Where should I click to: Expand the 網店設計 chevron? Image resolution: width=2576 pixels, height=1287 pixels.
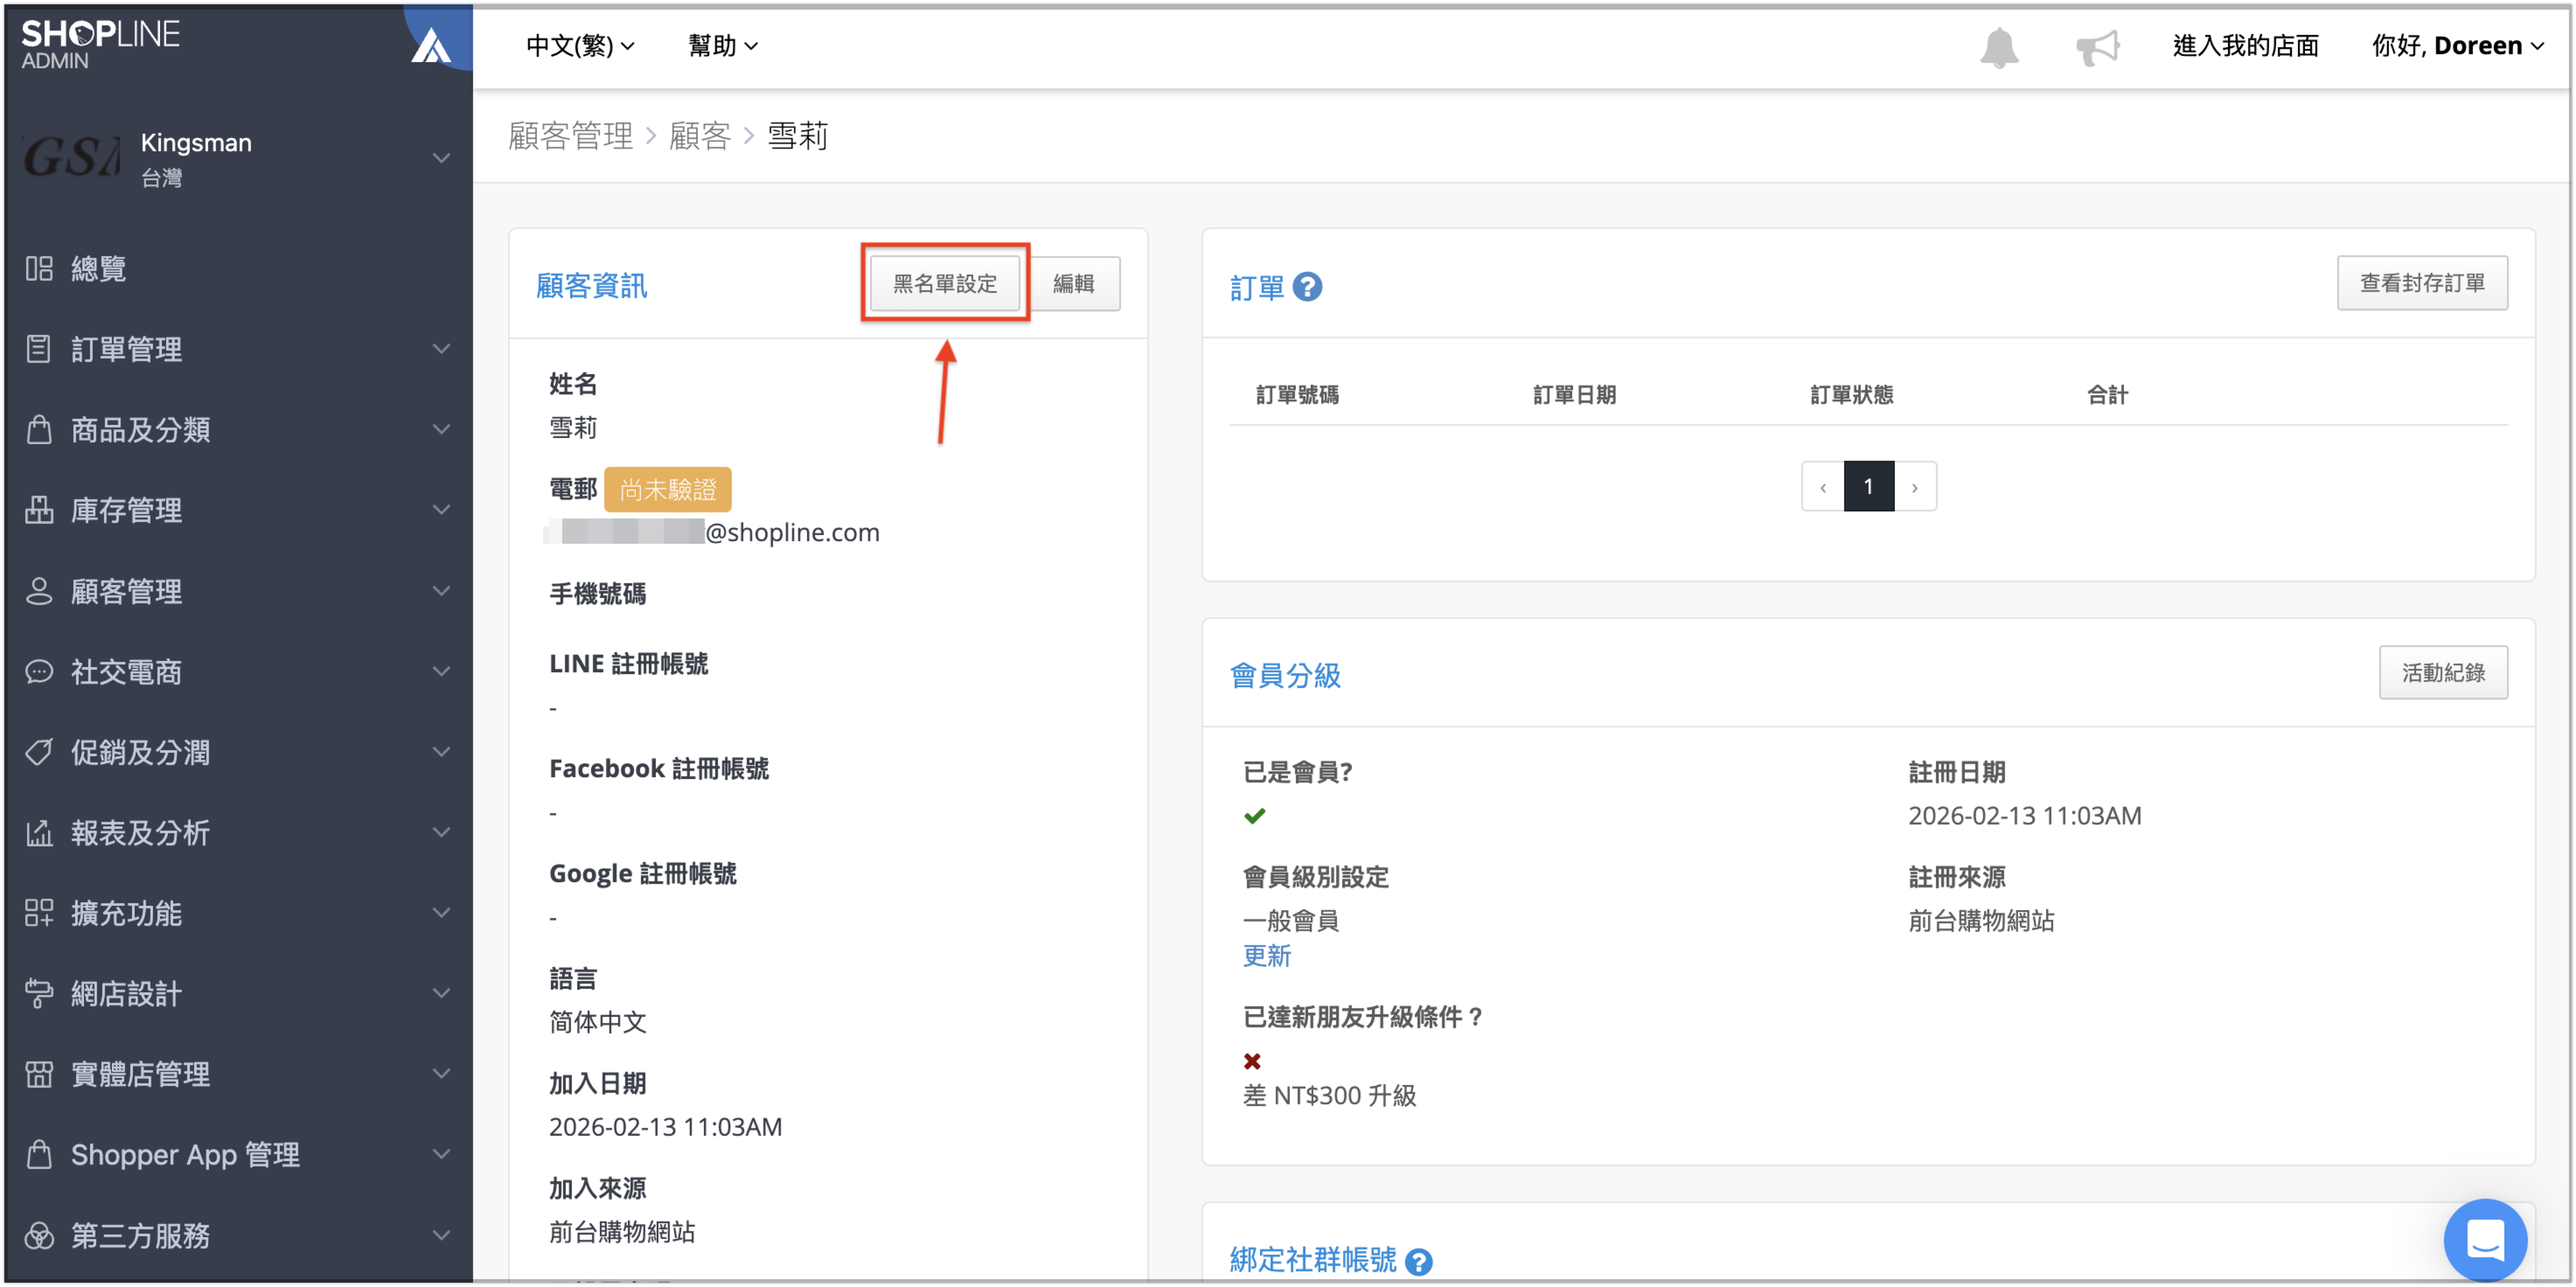441,993
